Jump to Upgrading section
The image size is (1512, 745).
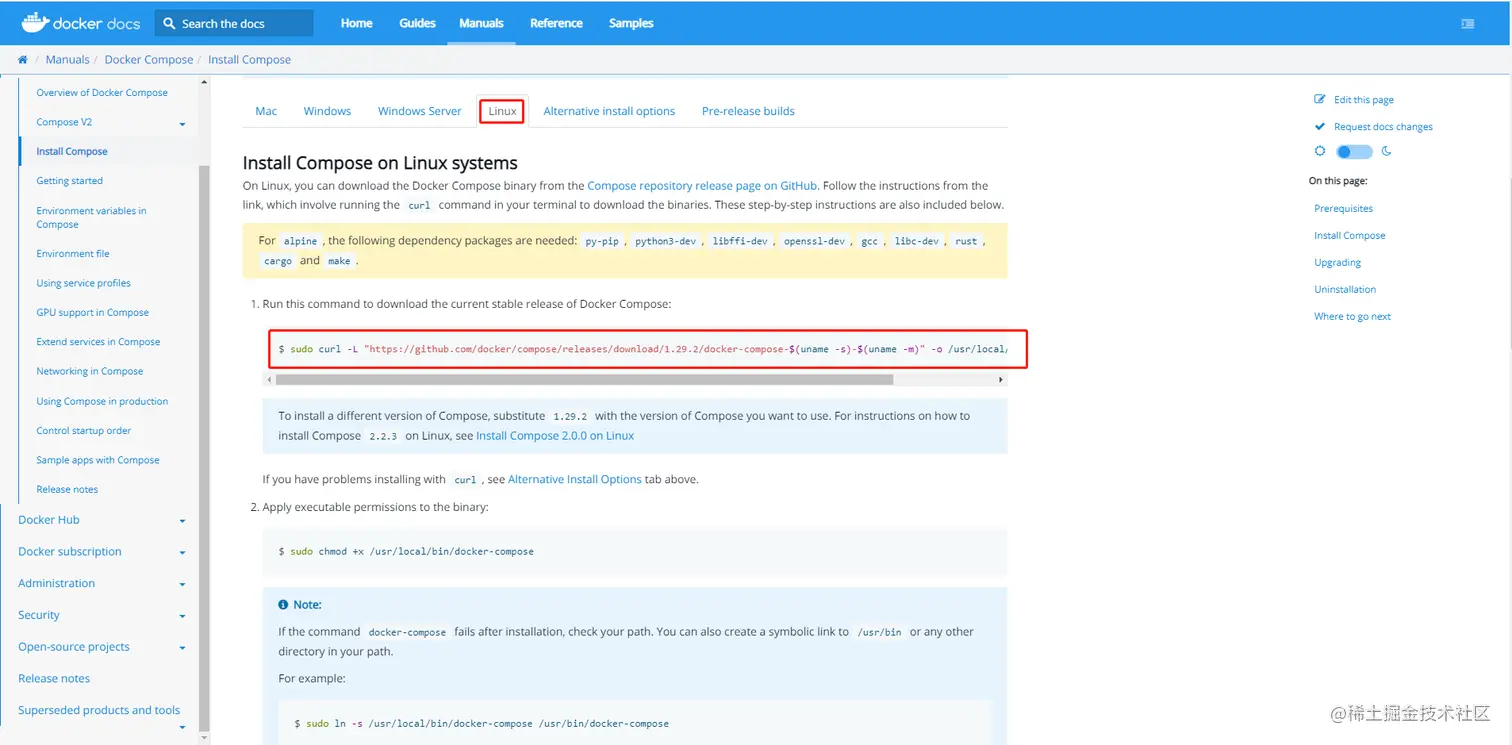[x=1337, y=263]
